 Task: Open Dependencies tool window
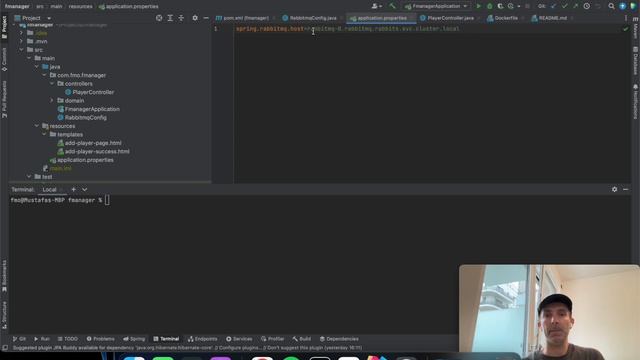pos(339,339)
